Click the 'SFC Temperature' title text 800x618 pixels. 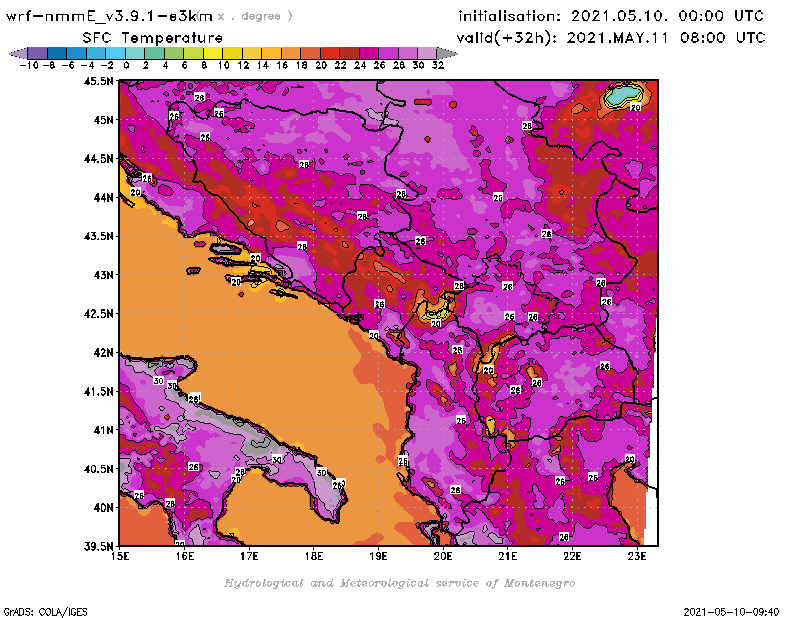pos(153,38)
